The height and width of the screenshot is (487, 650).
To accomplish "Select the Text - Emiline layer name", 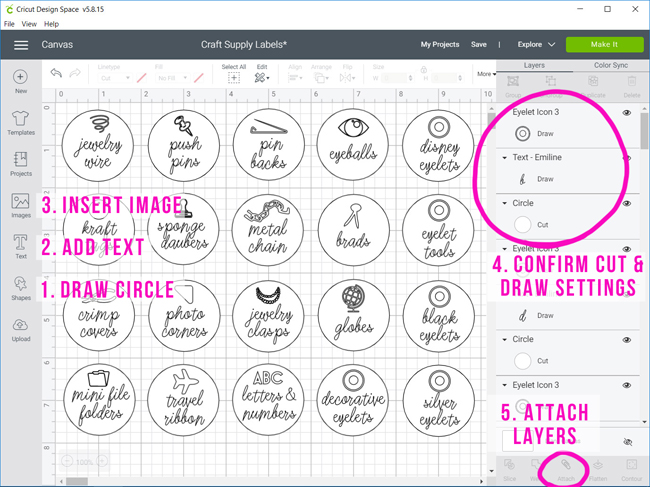I will coord(537,157).
